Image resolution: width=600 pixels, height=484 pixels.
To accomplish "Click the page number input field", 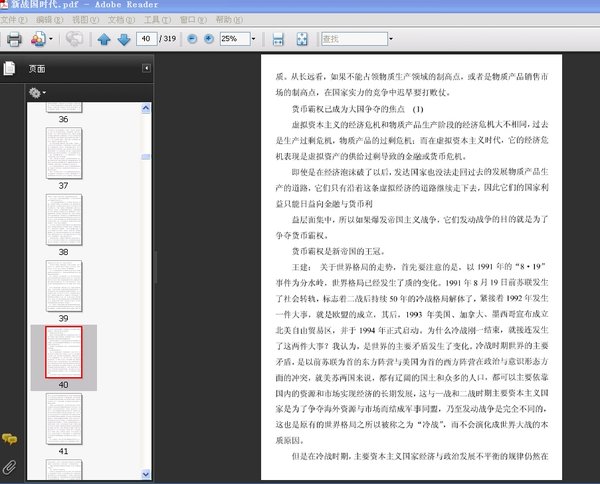I will coord(147,39).
